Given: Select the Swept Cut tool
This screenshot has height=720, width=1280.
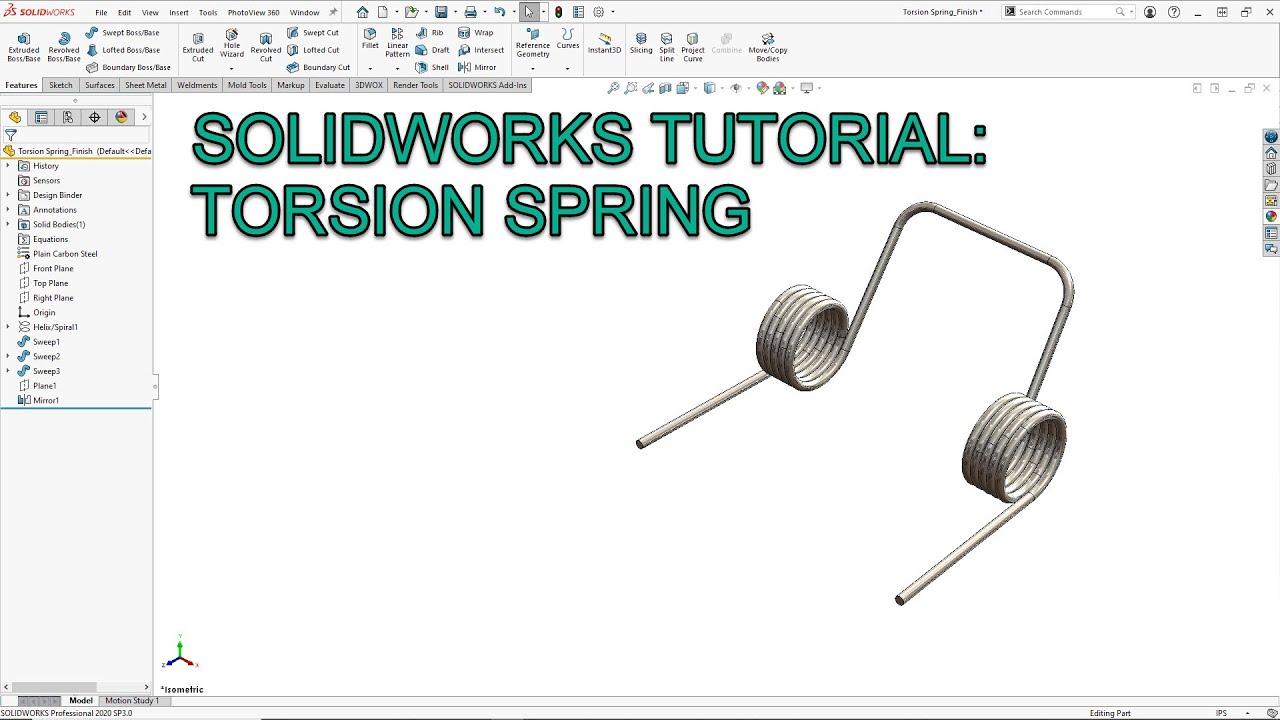Looking at the screenshot, I should (x=313, y=33).
